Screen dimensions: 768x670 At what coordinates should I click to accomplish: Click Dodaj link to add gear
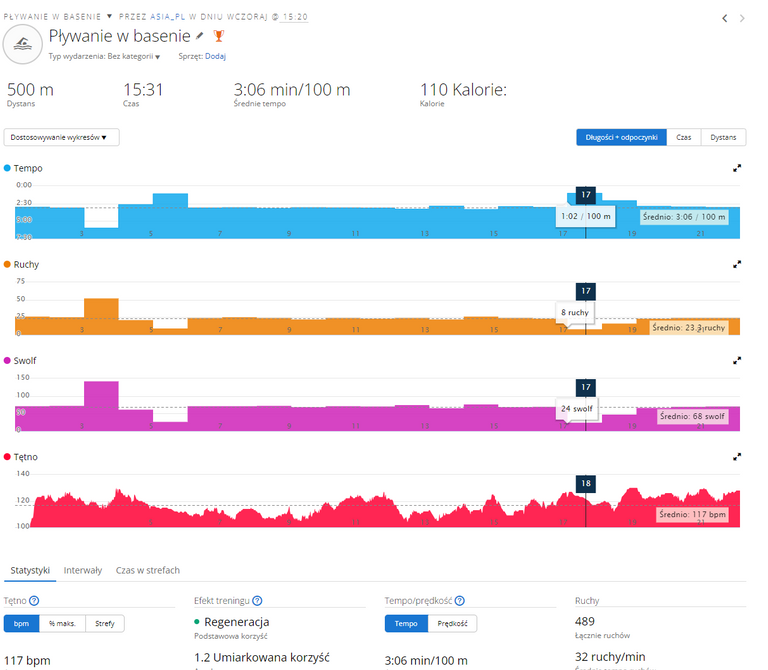point(216,56)
